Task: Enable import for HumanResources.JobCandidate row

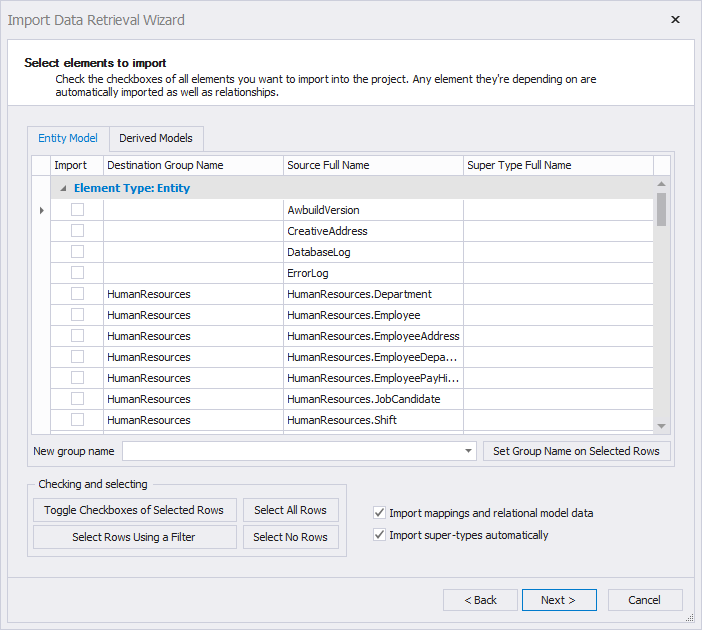Action: [77, 399]
